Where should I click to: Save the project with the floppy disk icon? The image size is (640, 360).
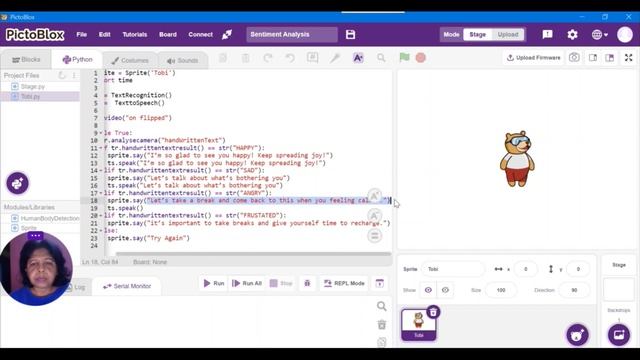coord(350,35)
